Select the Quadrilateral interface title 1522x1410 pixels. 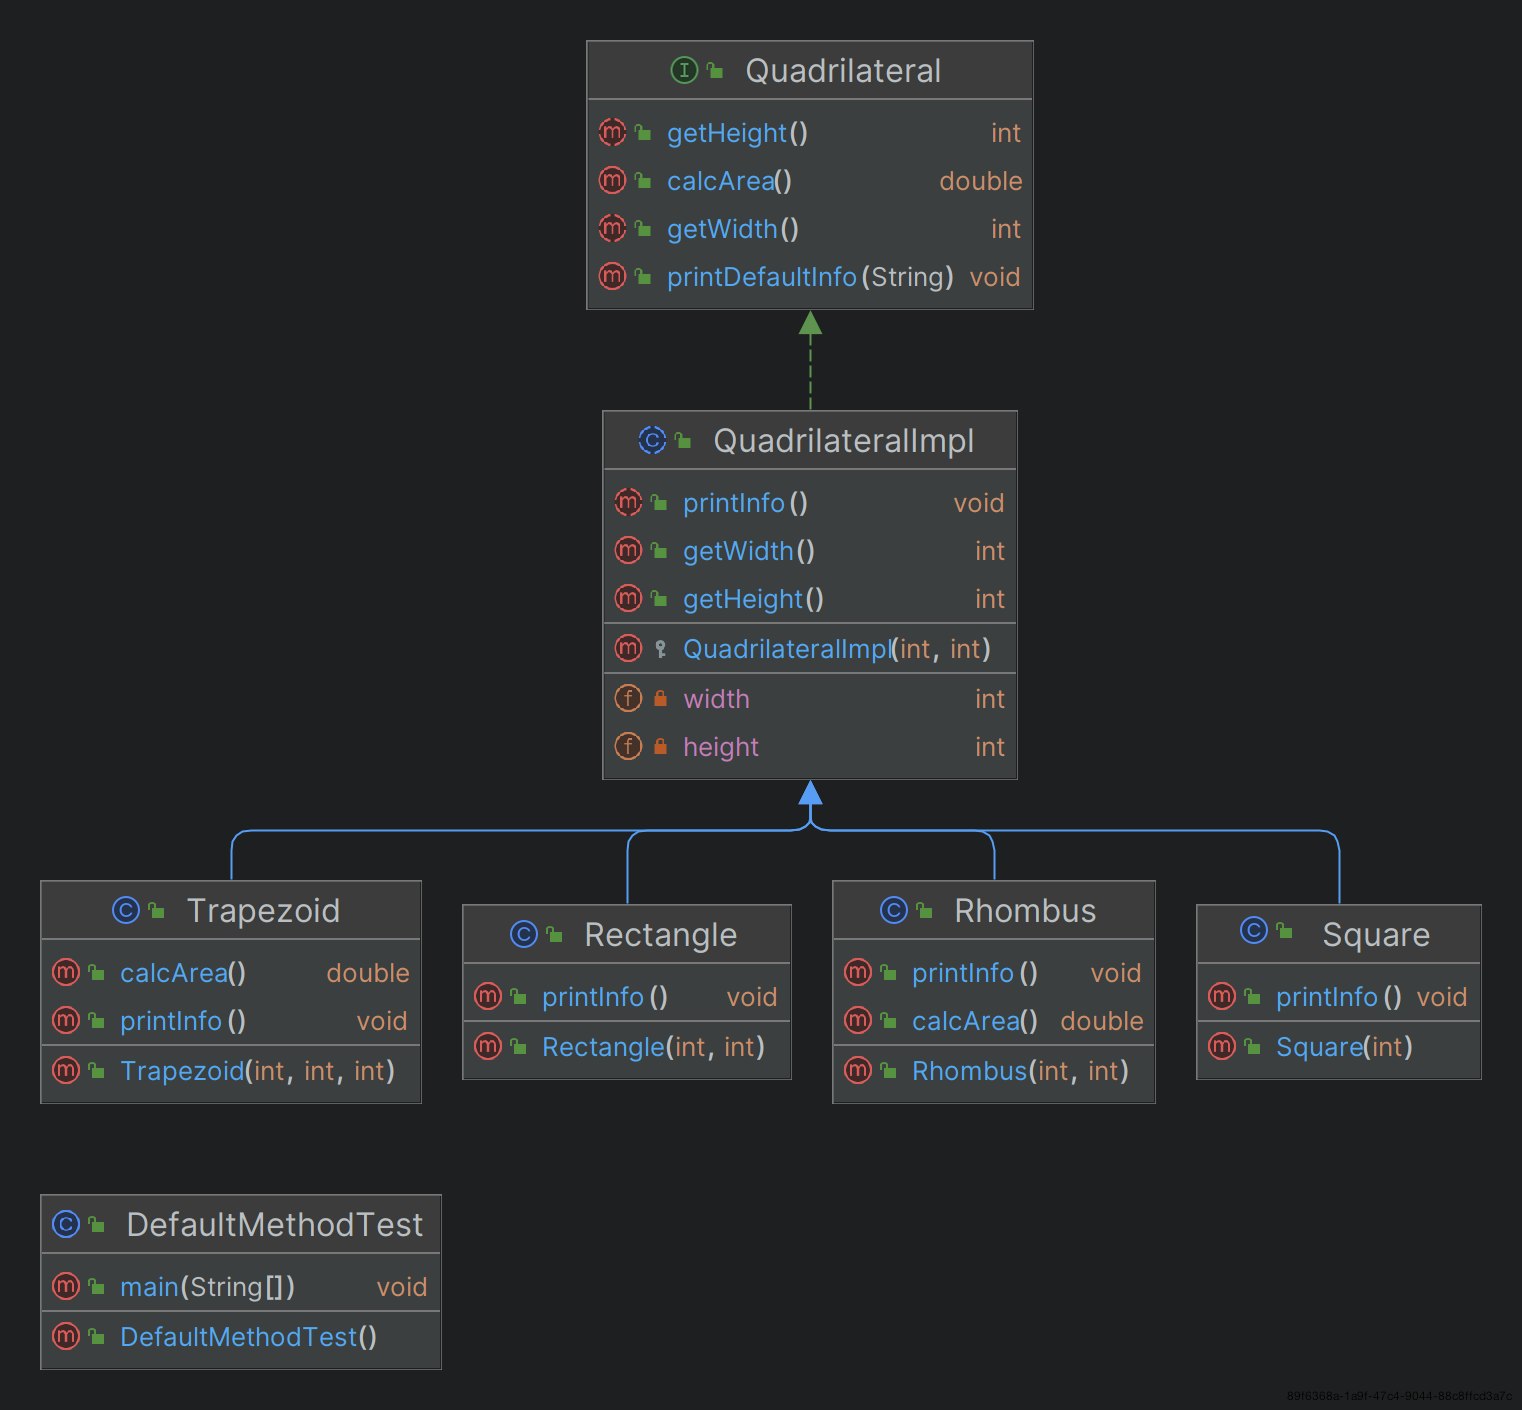click(843, 71)
